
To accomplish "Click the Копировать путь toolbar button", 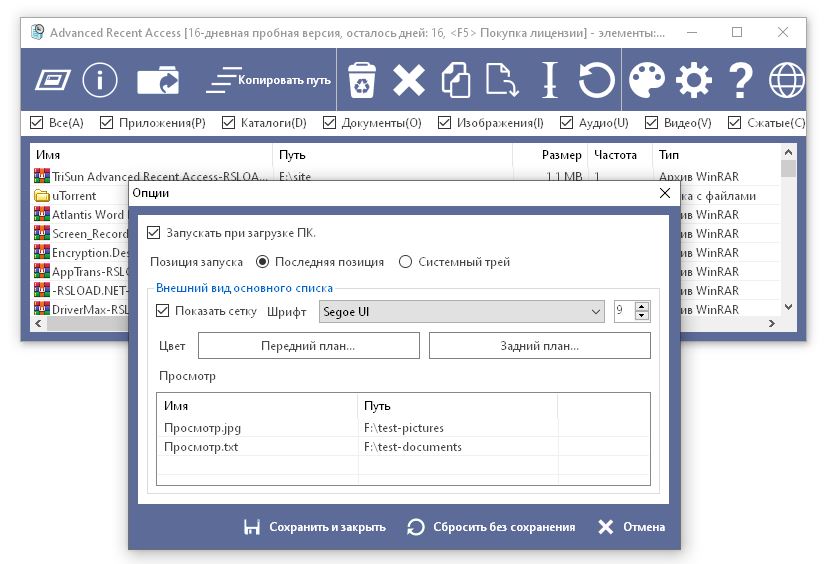I will click(268, 80).
